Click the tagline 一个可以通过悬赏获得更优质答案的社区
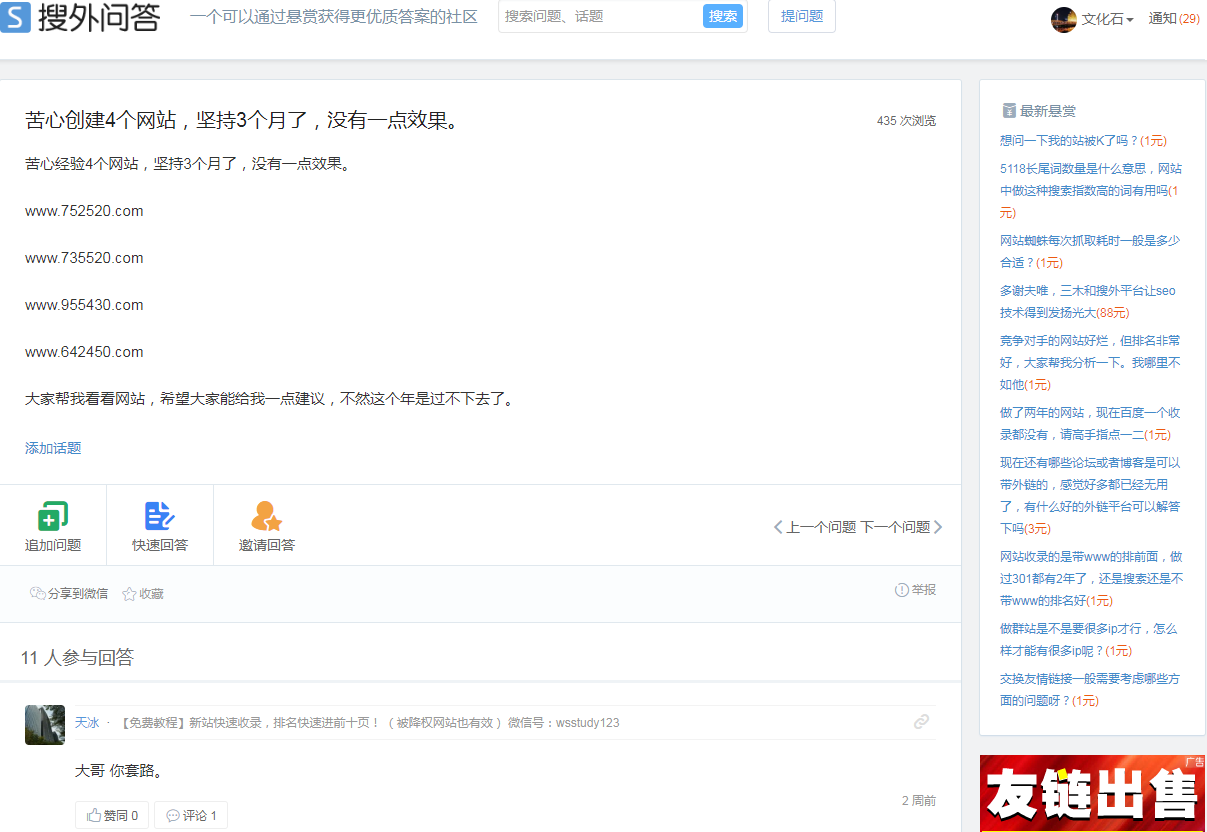Screen dimensions: 1207x832 334,17
